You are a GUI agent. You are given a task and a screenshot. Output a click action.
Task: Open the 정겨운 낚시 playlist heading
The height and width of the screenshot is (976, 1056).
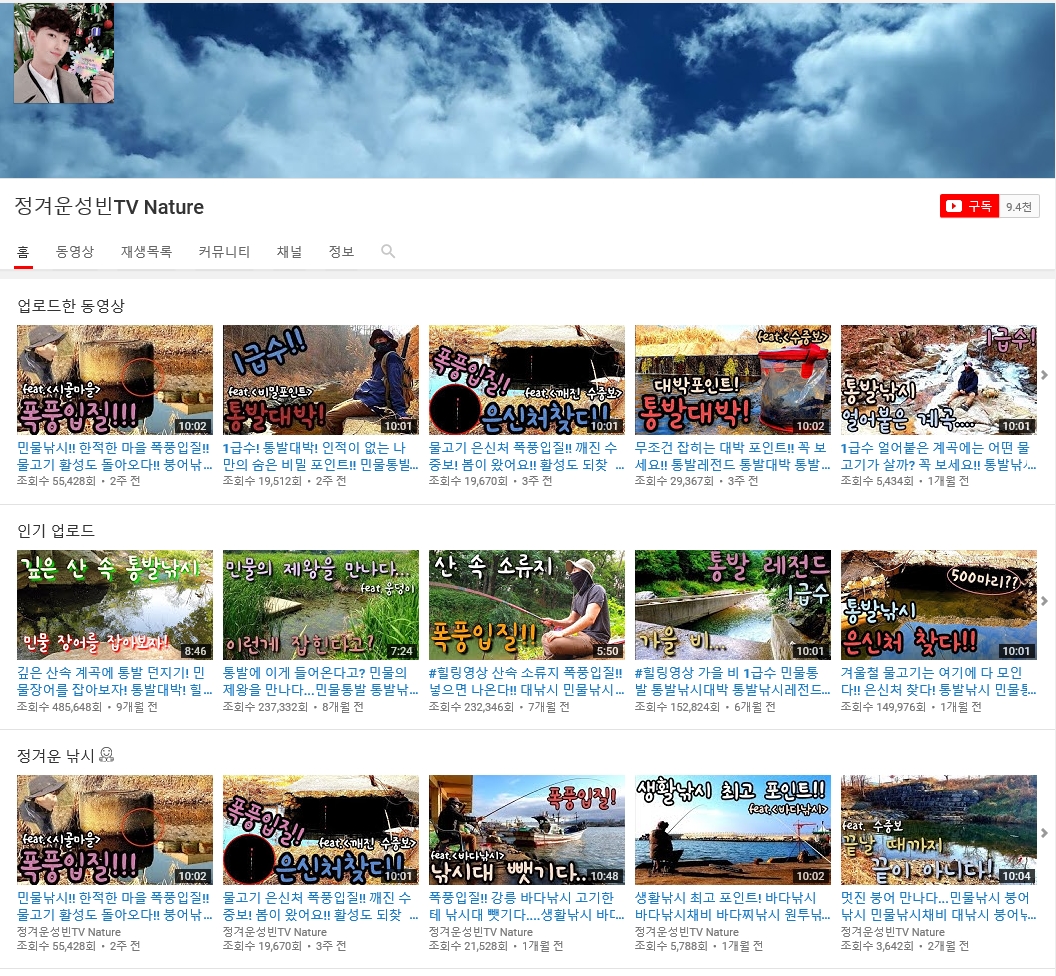(x=56, y=756)
